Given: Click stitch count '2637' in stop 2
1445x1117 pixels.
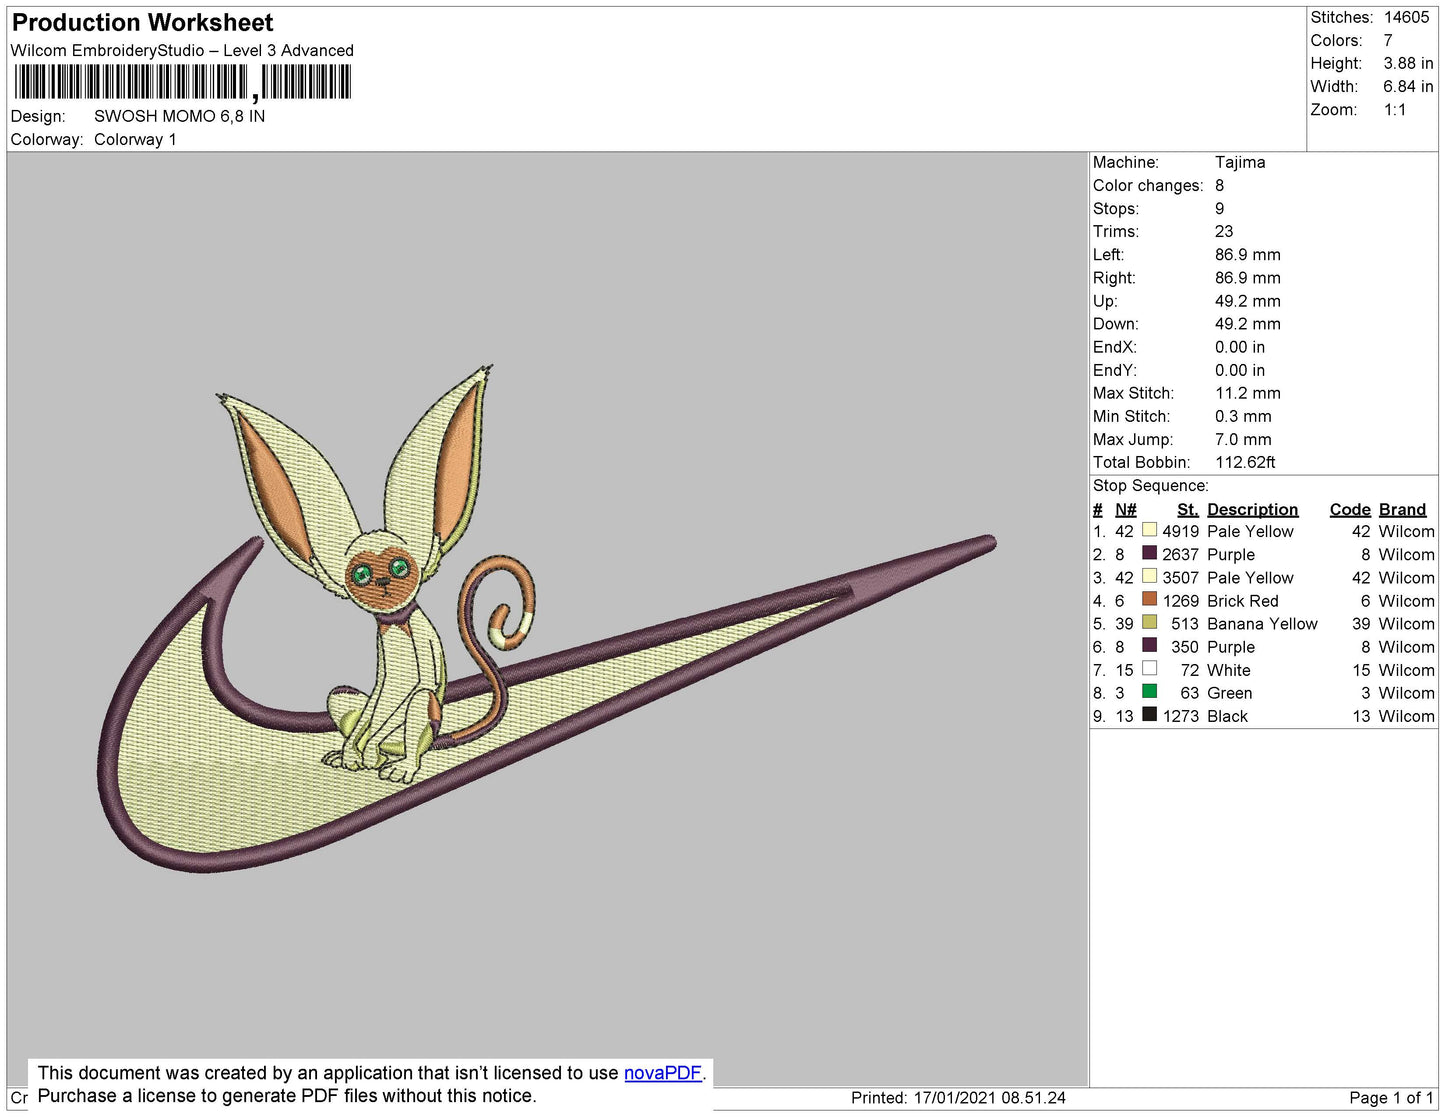Looking at the screenshot, I should click(1180, 554).
